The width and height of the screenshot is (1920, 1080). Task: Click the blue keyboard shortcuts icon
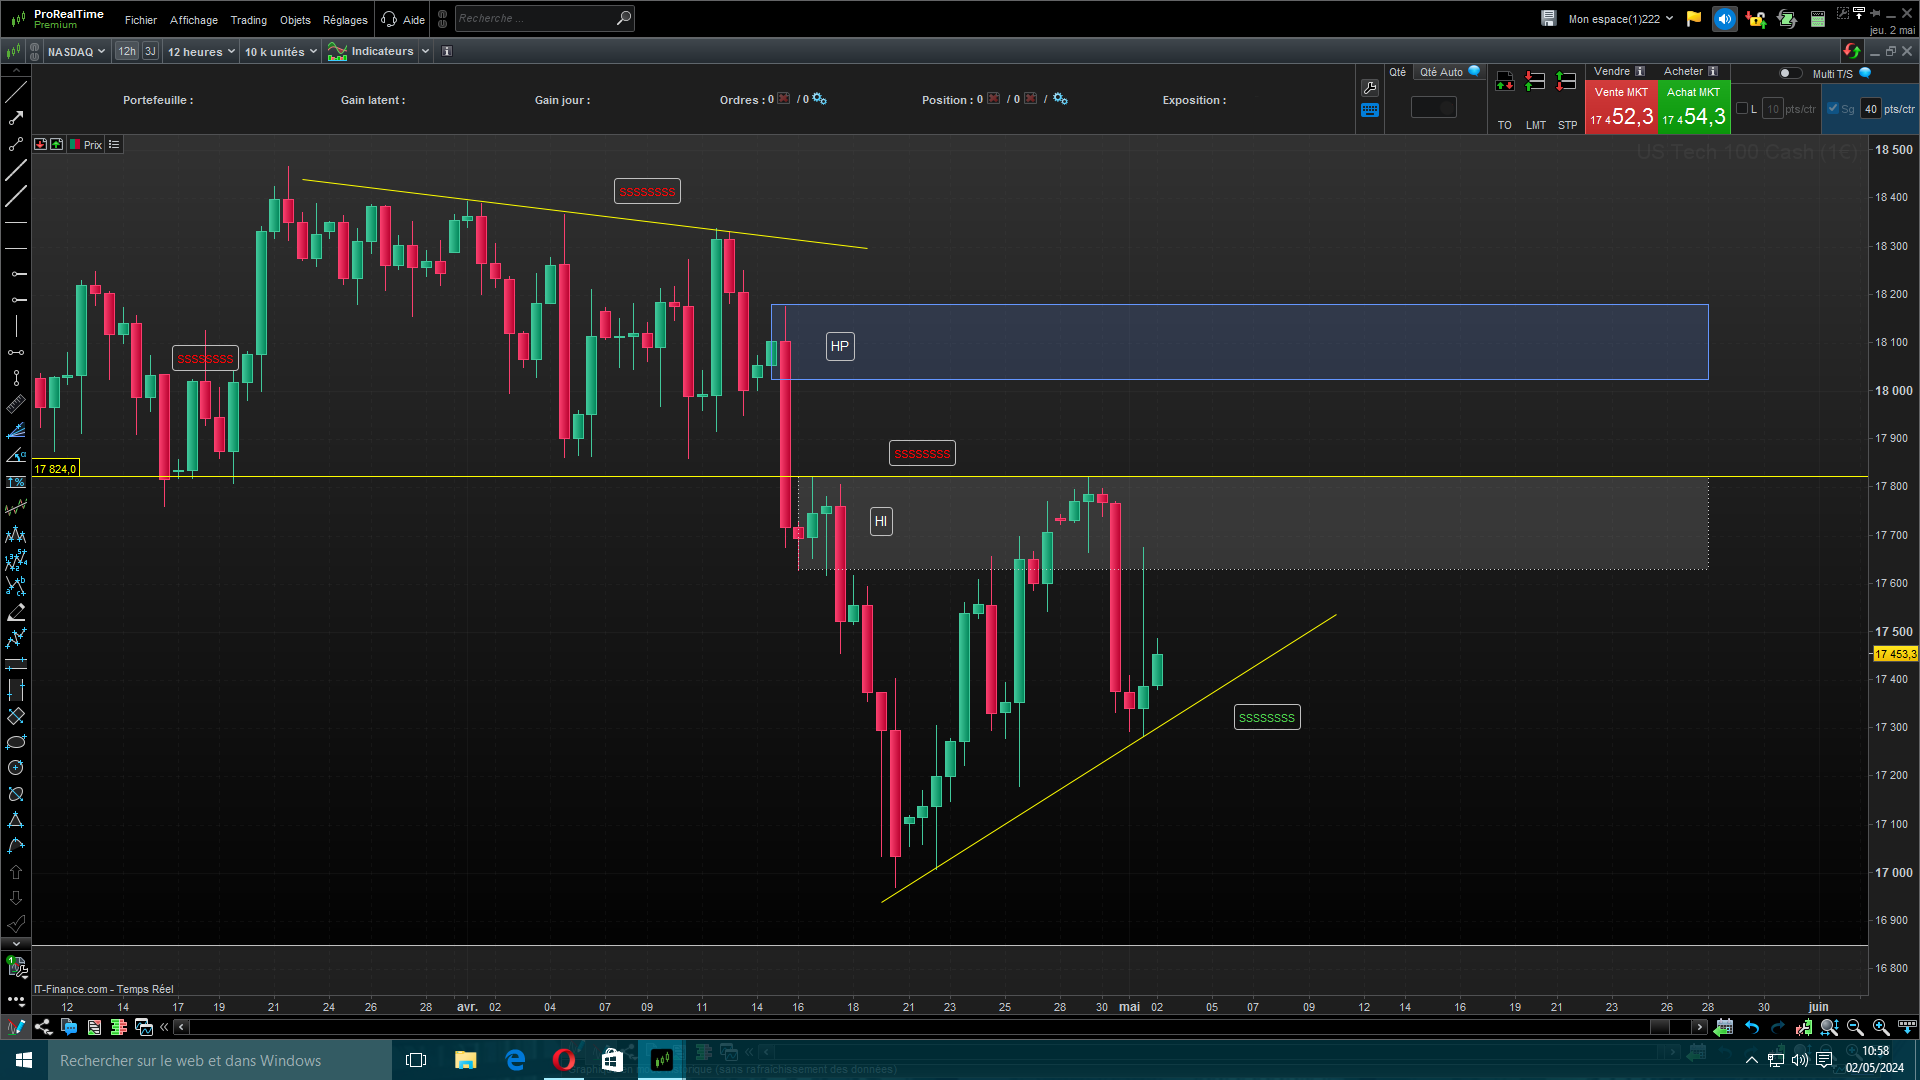1370,111
